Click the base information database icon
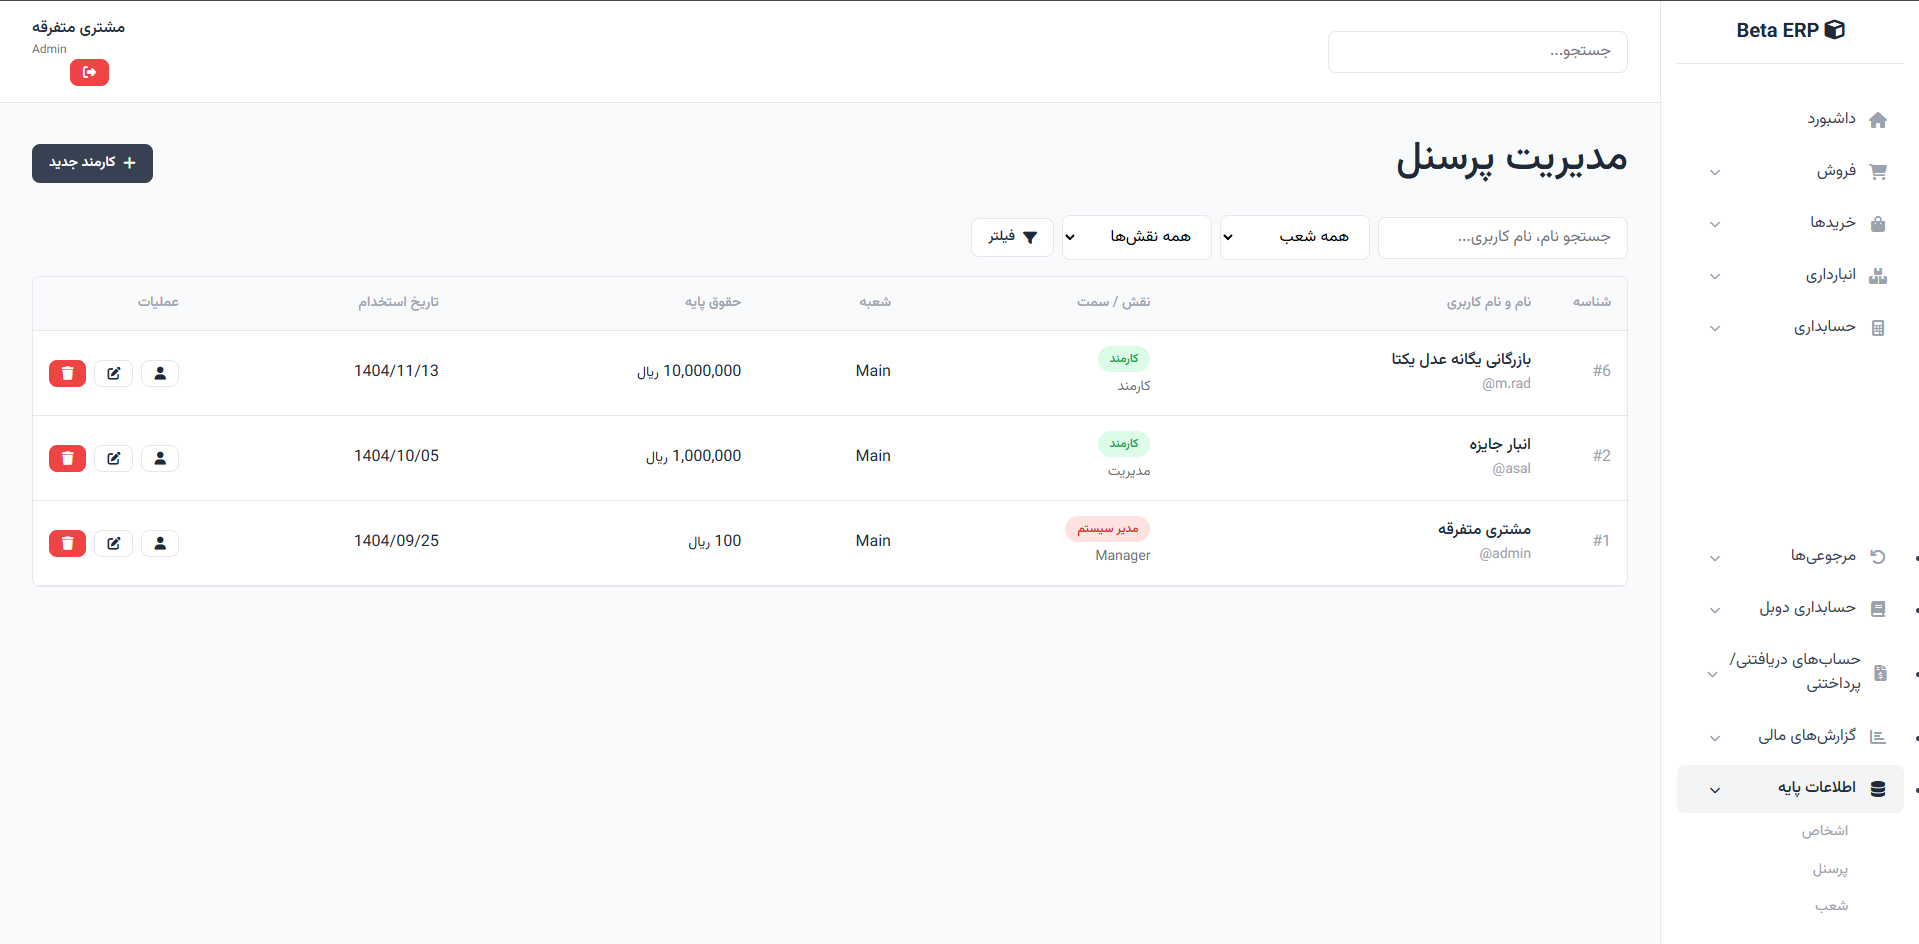 [x=1878, y=789]
